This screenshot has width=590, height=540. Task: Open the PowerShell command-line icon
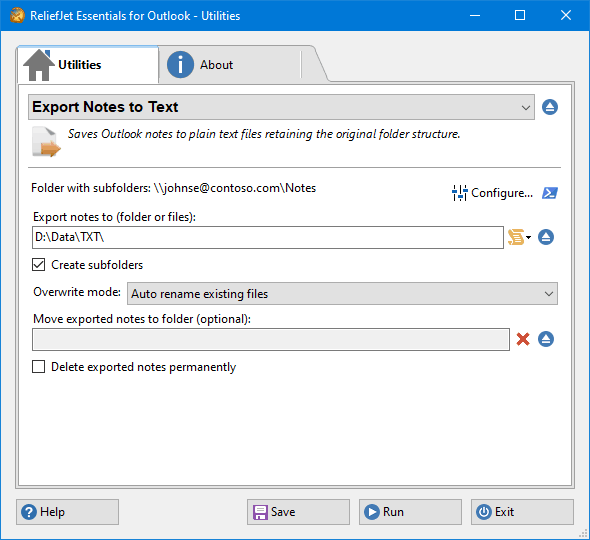point(550,193)
